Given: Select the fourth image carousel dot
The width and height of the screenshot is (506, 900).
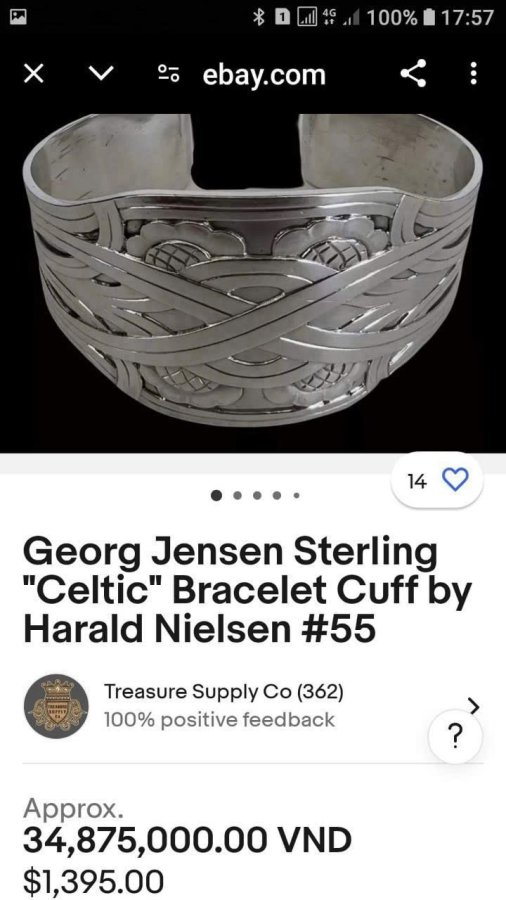Looking at the screenshot, I should point(277,495).
